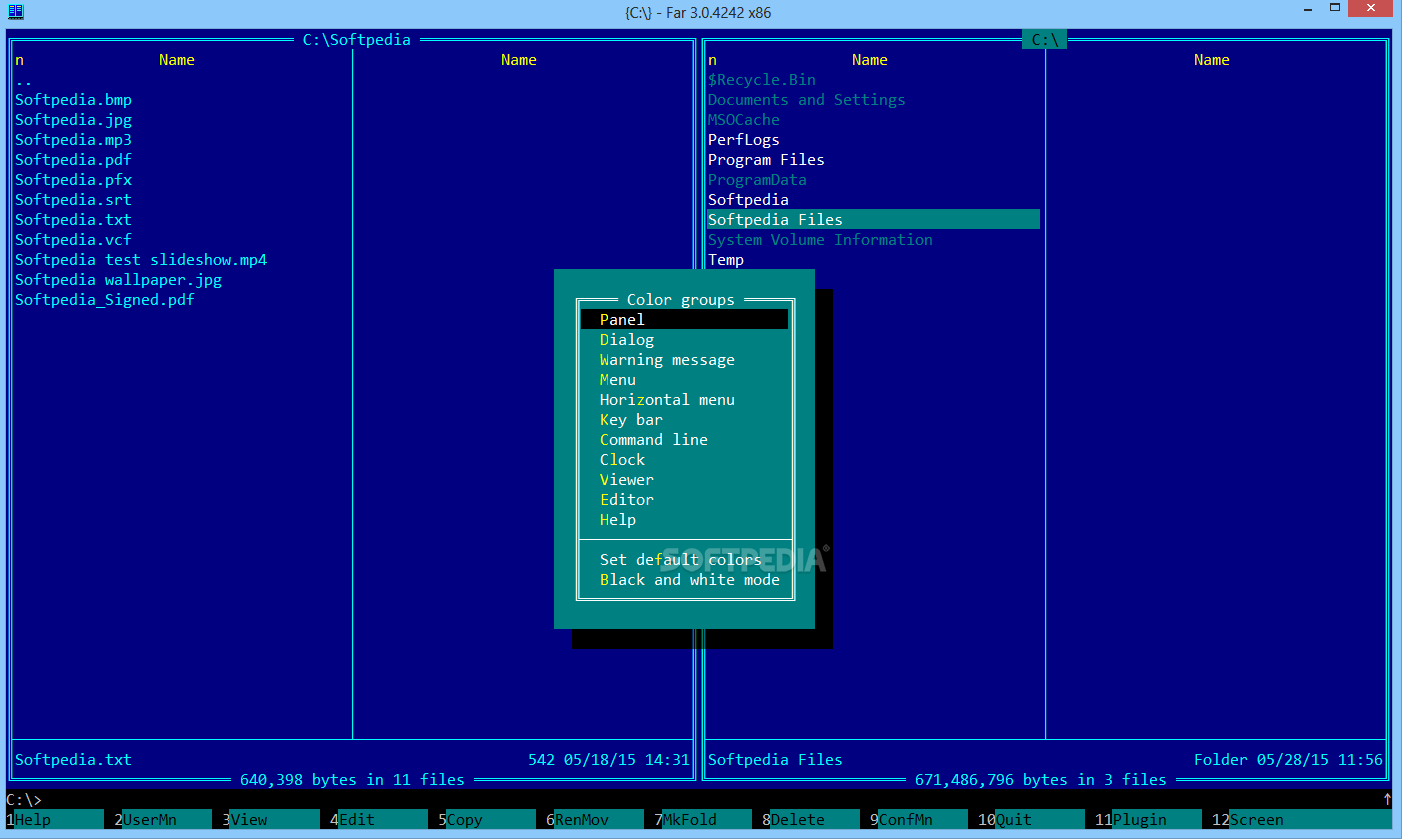Select System Volume Information folder

(x=820, y=239)
